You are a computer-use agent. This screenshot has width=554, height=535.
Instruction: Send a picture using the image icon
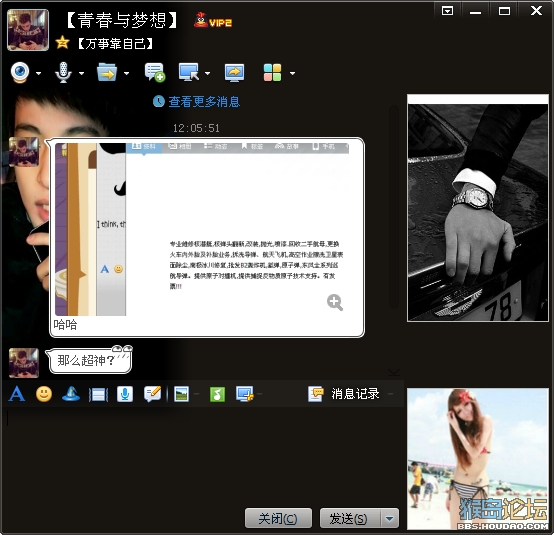(x=182, y=394)
